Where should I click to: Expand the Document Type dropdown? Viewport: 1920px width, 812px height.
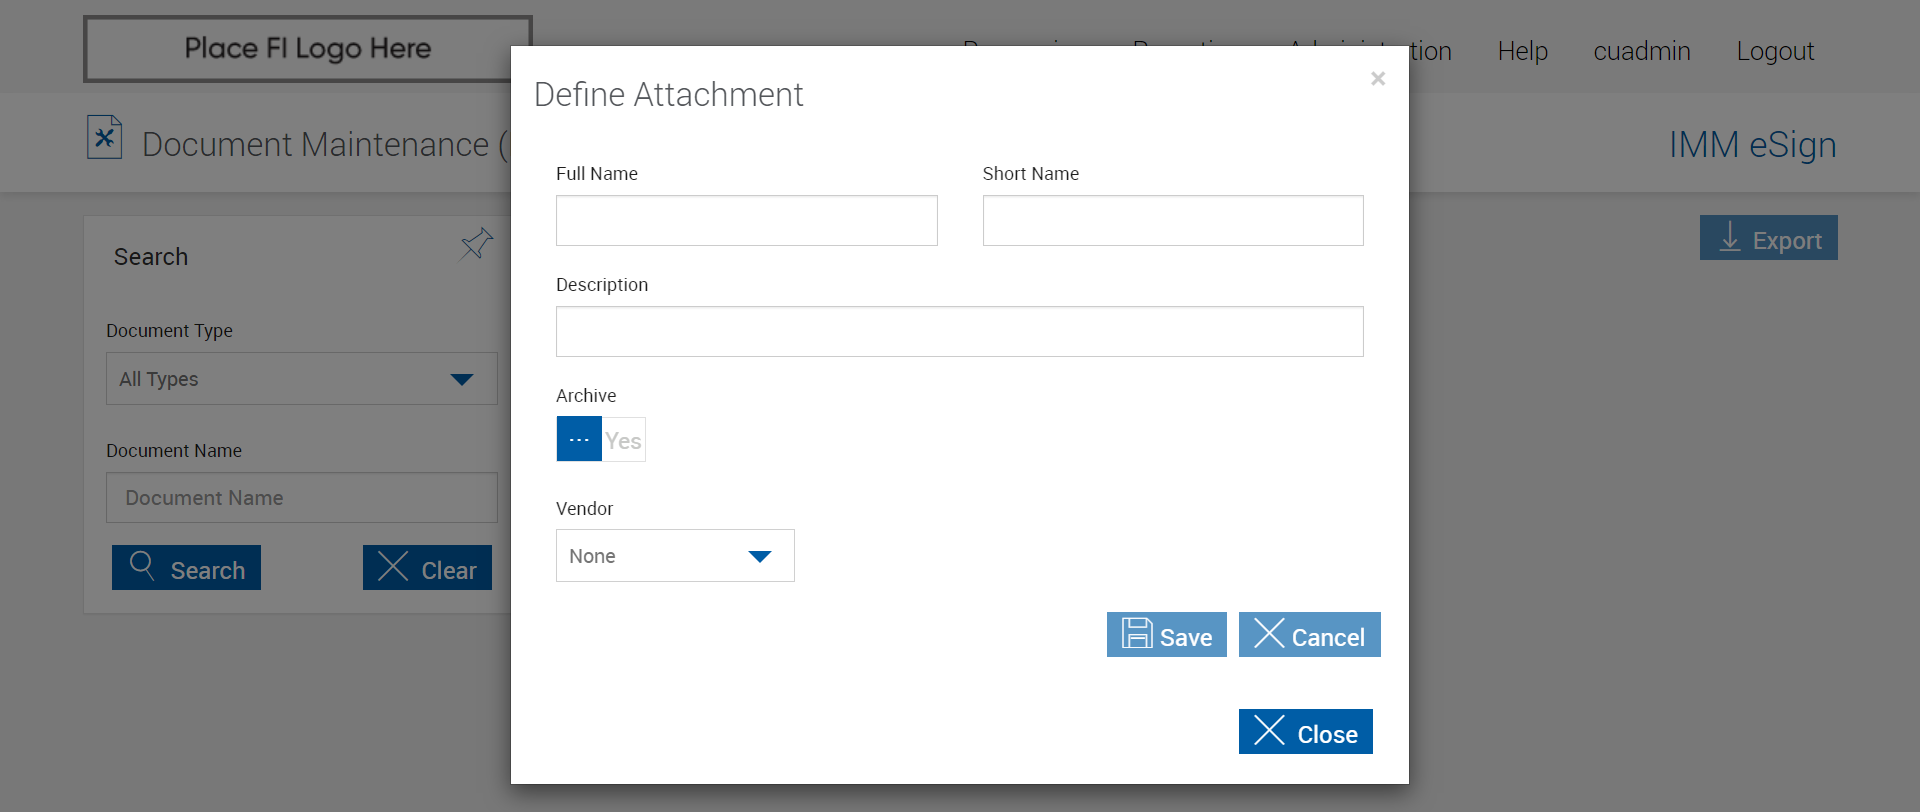tap(301, 379)
